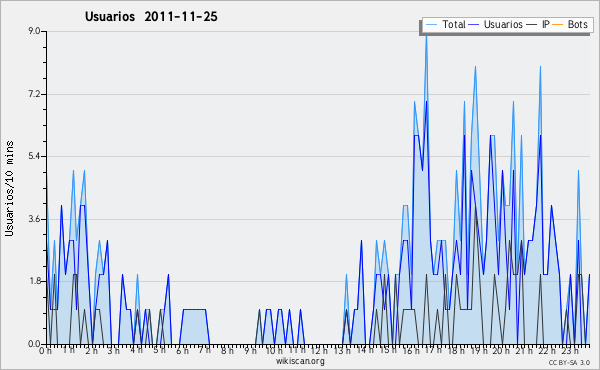Click the '2 h' x-axis label

pyautogui.click(x=91, y=350)
